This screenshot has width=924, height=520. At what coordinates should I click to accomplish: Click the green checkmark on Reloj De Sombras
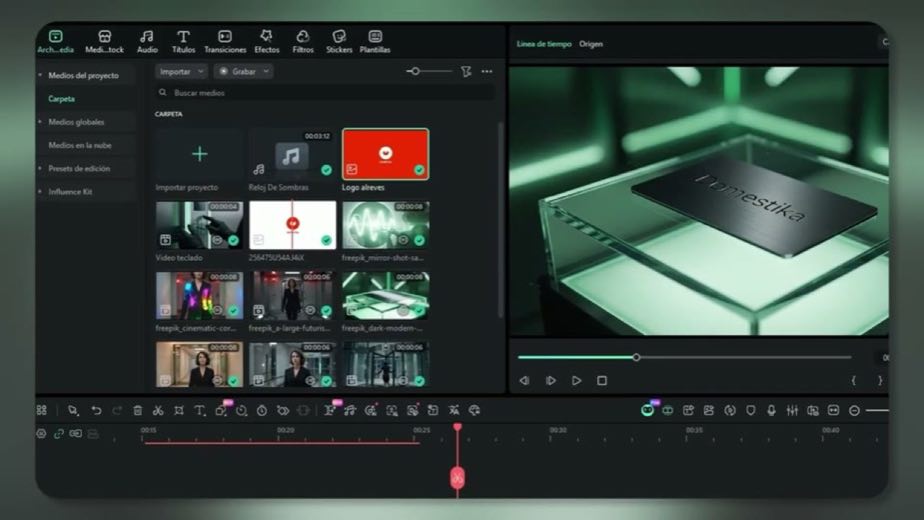[326, 170]
